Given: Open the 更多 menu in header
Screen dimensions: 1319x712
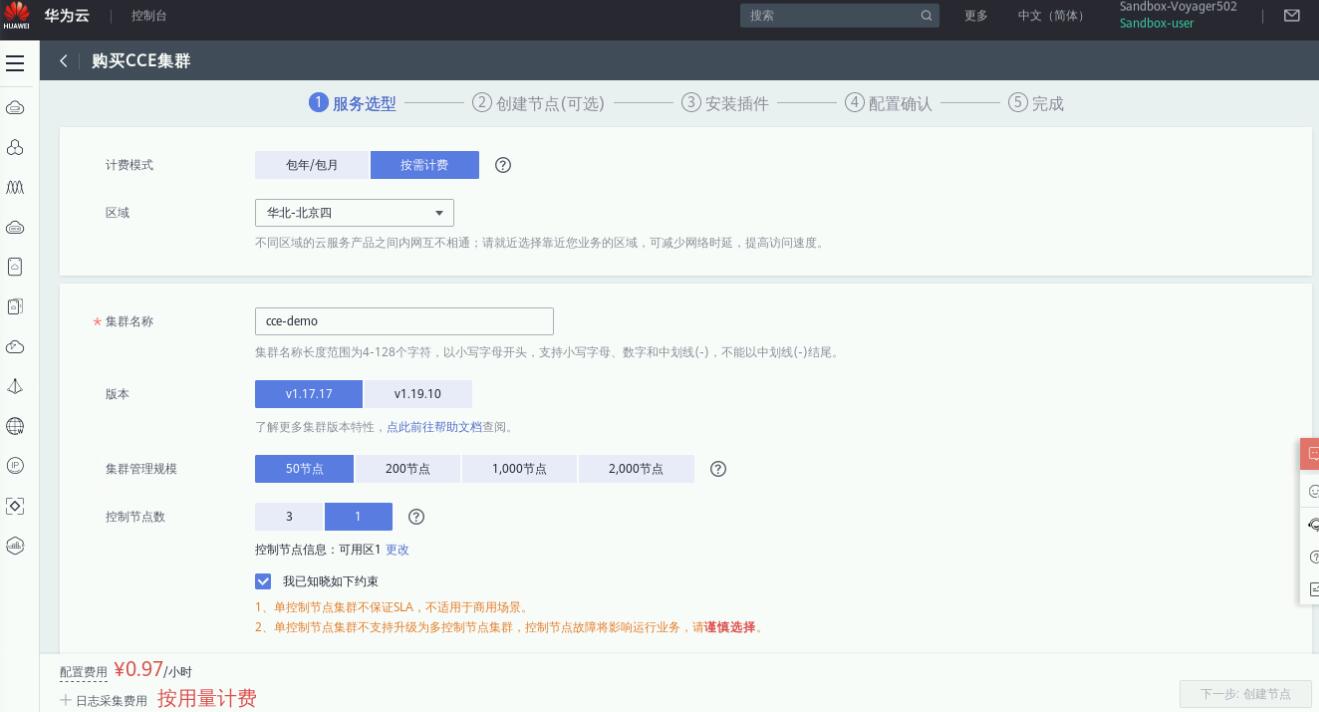Looking at the screenshot, I should point(976,16).
